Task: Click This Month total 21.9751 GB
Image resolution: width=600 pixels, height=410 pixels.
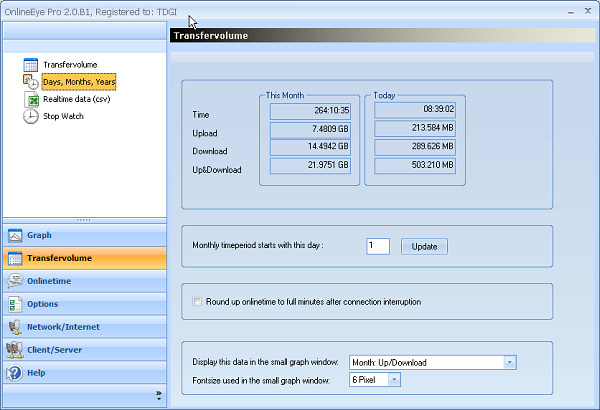Action: point(310,165)
